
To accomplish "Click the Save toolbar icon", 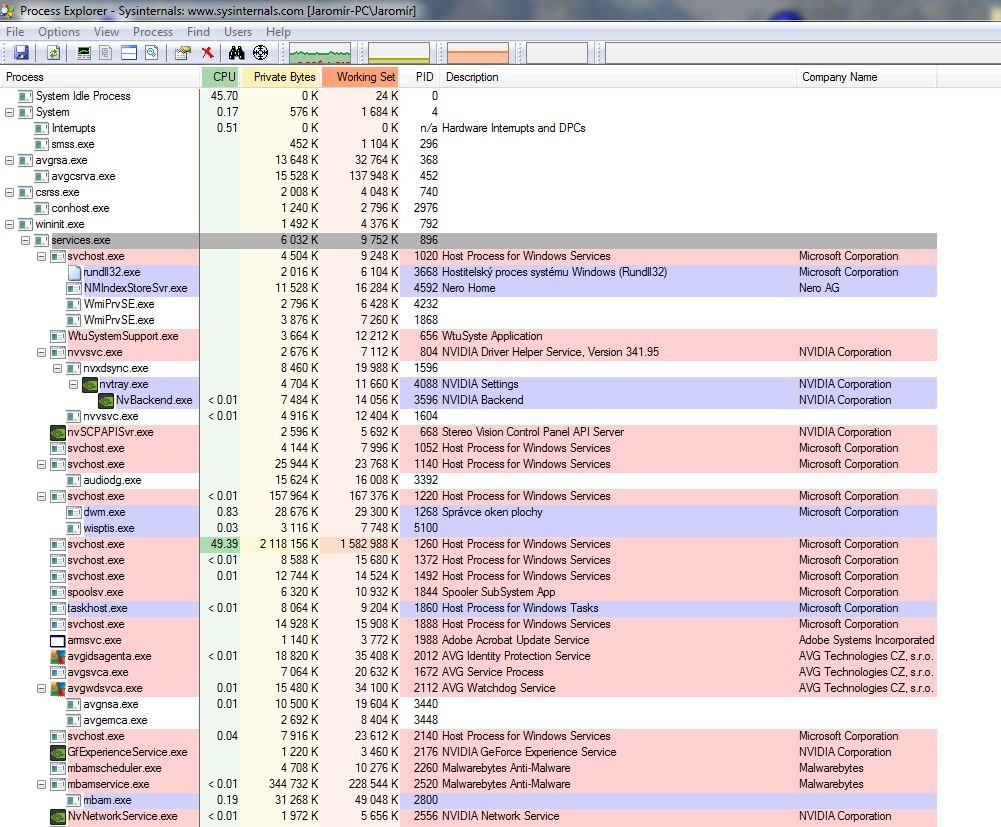I will (x=22, y=53).
